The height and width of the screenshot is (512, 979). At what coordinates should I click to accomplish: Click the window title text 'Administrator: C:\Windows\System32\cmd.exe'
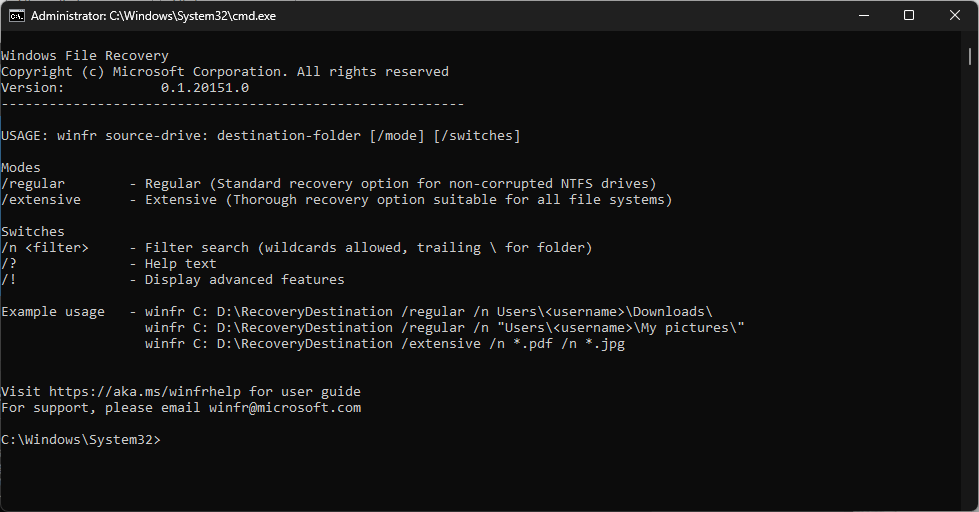click(x=154, y=16)
